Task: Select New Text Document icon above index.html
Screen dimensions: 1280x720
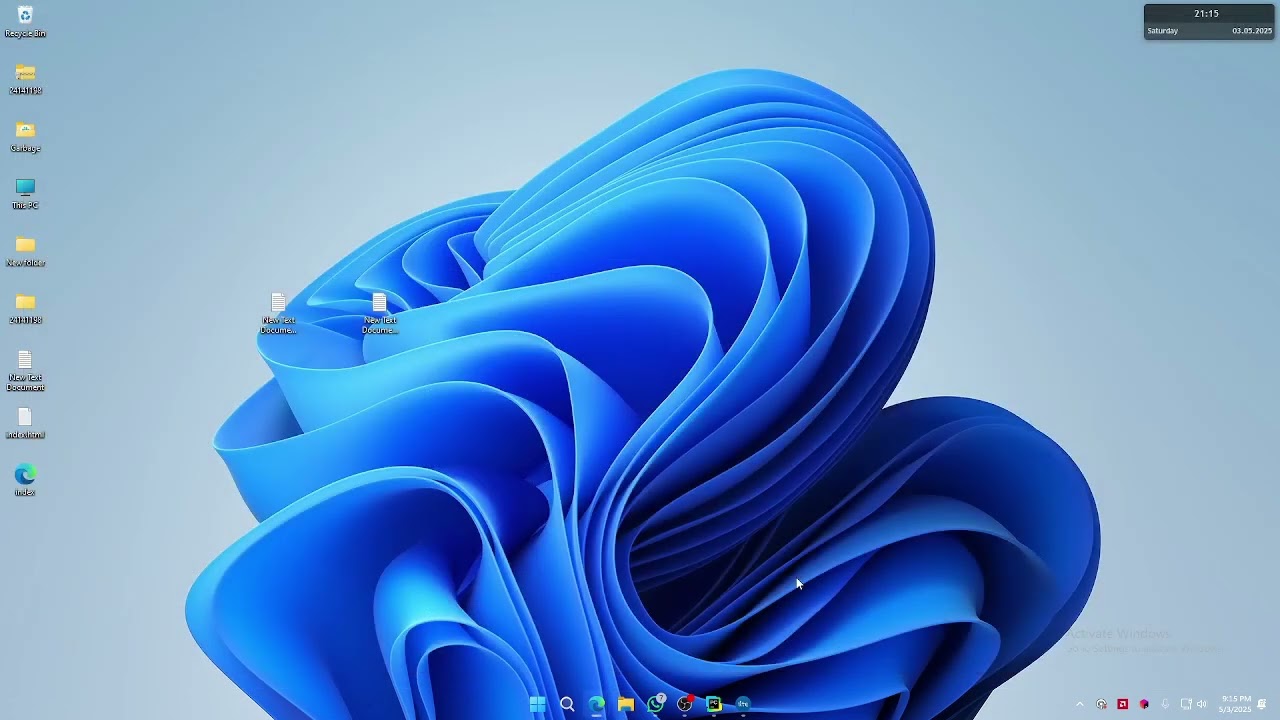Action: (25, 370)
